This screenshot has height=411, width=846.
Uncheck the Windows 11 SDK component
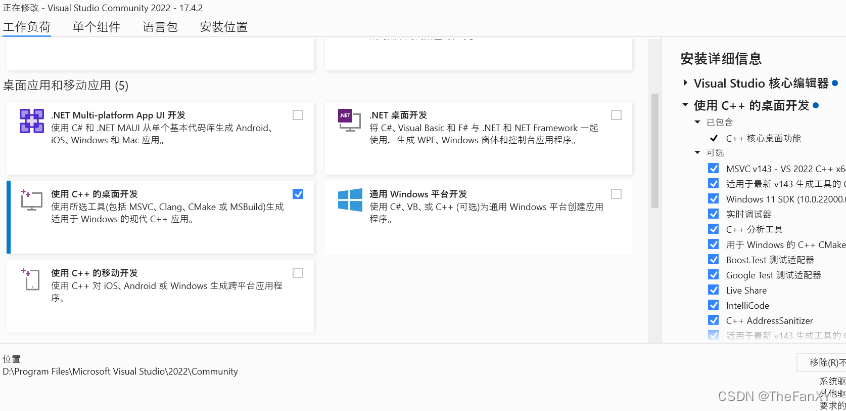tap(713, 198)
